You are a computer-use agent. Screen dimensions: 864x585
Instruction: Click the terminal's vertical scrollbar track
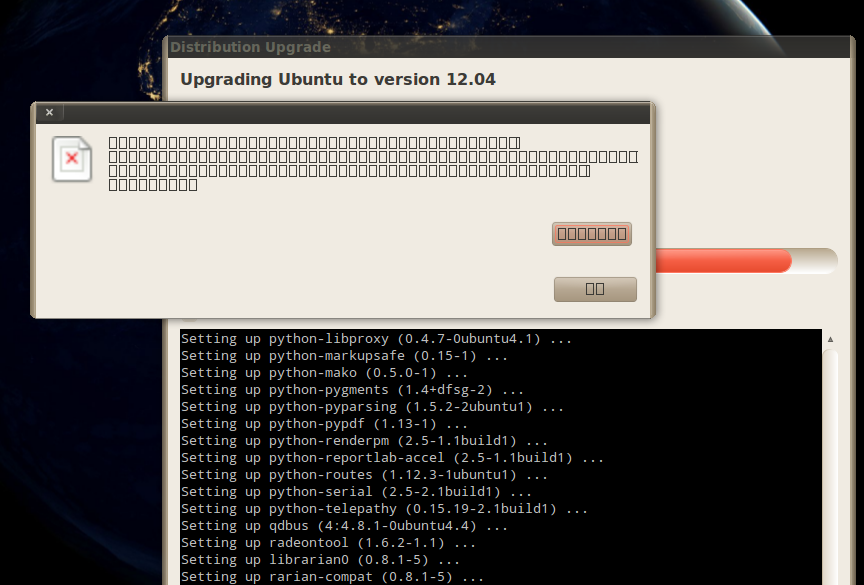(x=830, y=460)
